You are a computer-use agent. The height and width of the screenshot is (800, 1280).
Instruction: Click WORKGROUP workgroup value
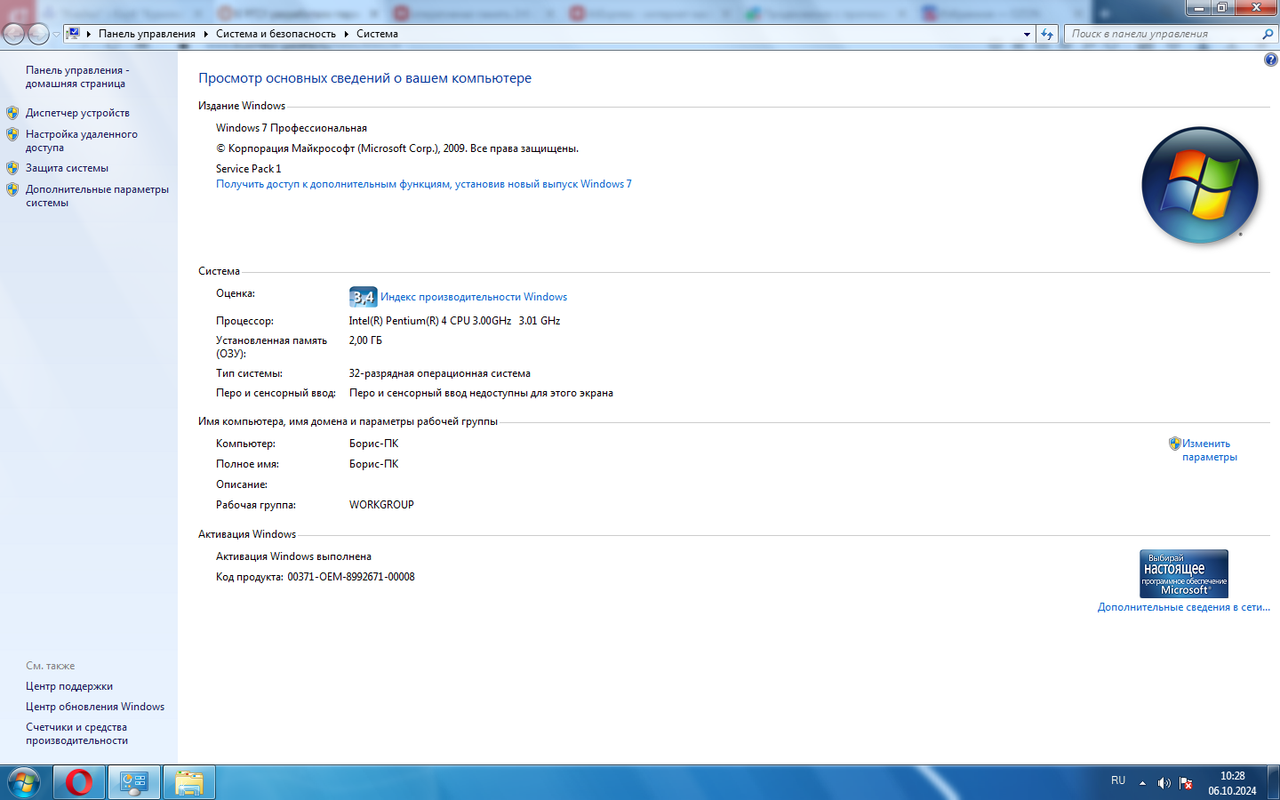coord(381,505)
